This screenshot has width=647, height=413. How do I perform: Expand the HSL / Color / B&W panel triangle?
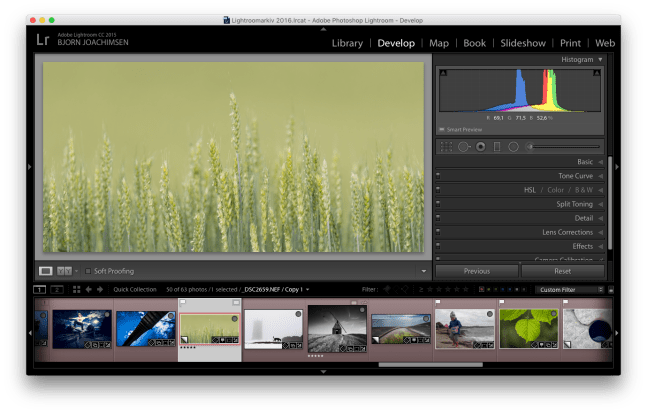pos(601,190)
